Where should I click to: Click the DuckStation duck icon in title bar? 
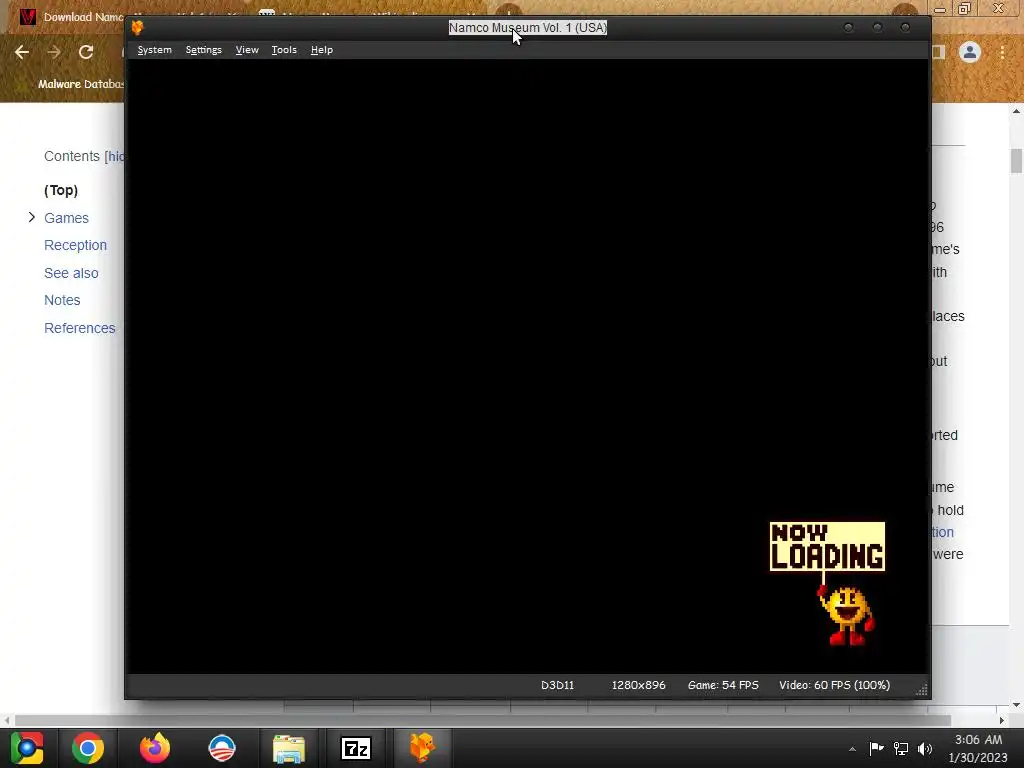pyautogui.click(x=137, y=27)
